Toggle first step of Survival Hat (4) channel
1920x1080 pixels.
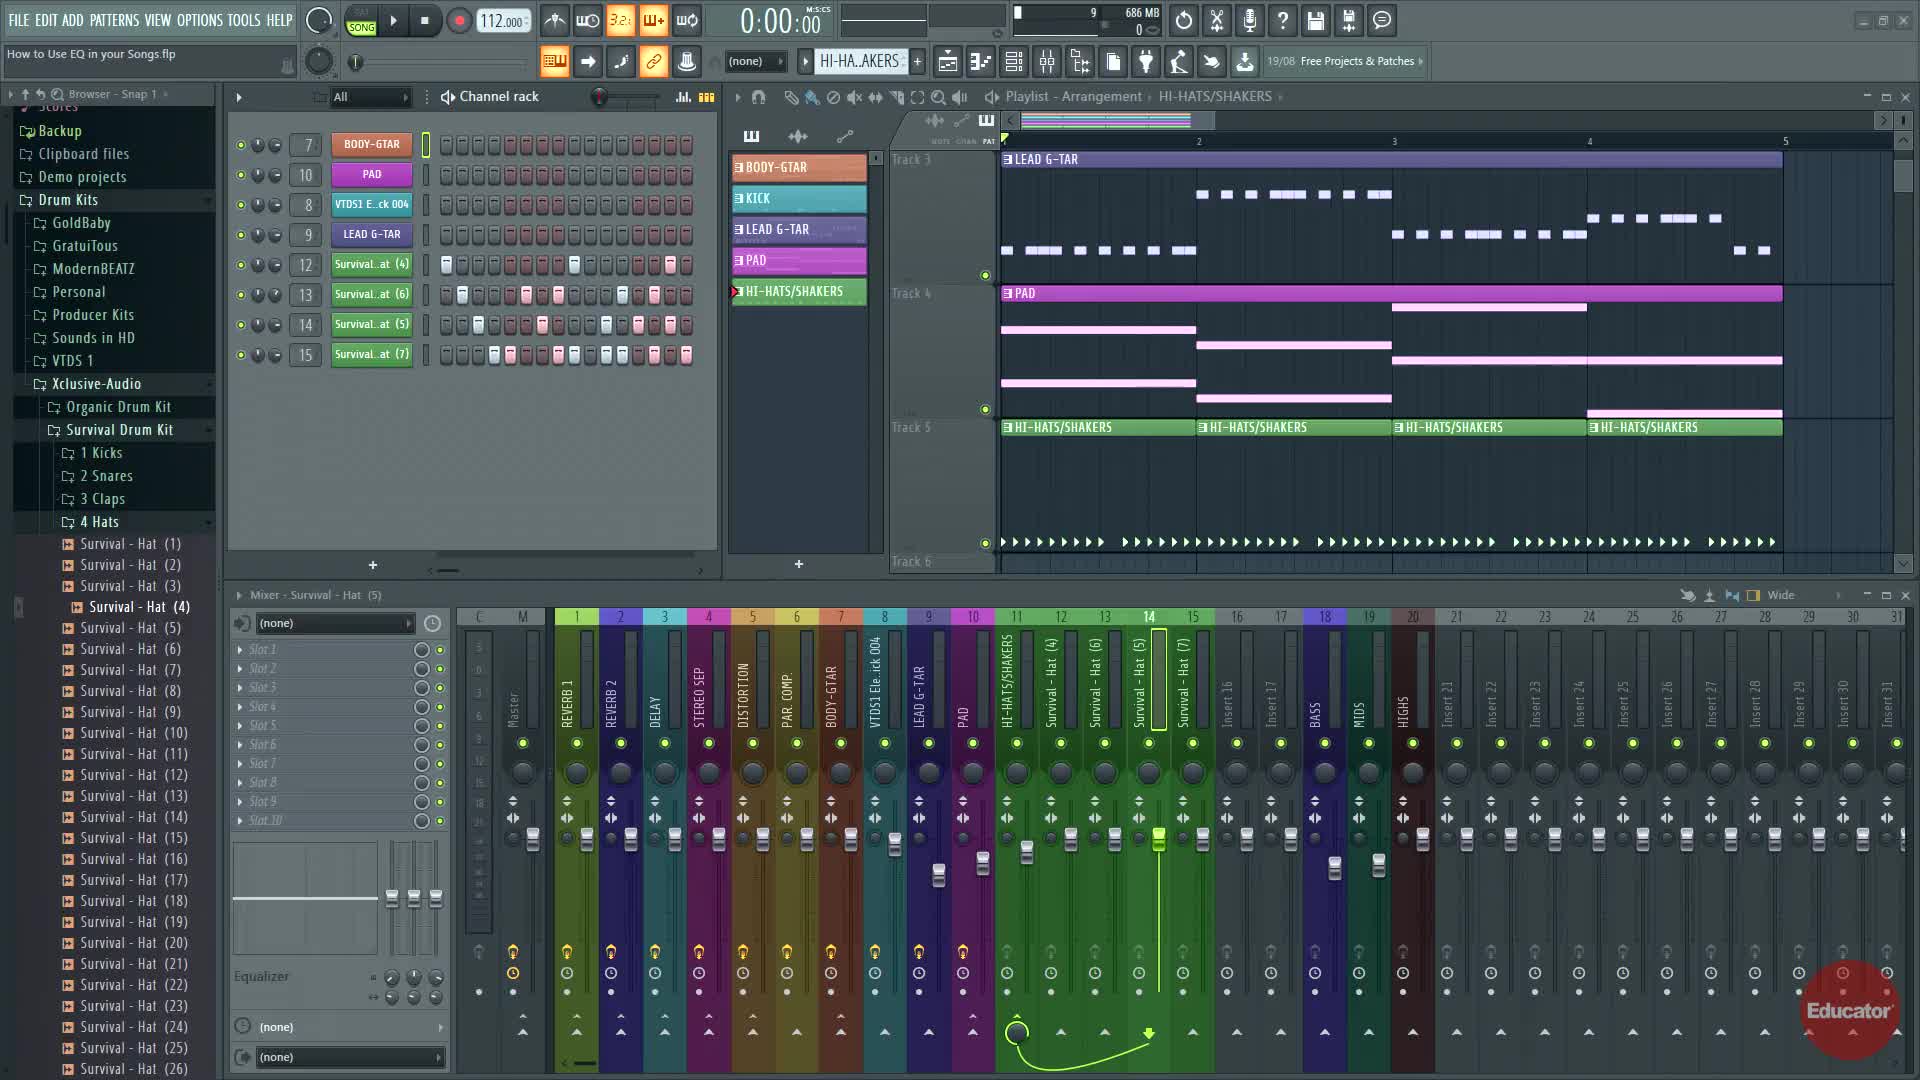[447, 265]
